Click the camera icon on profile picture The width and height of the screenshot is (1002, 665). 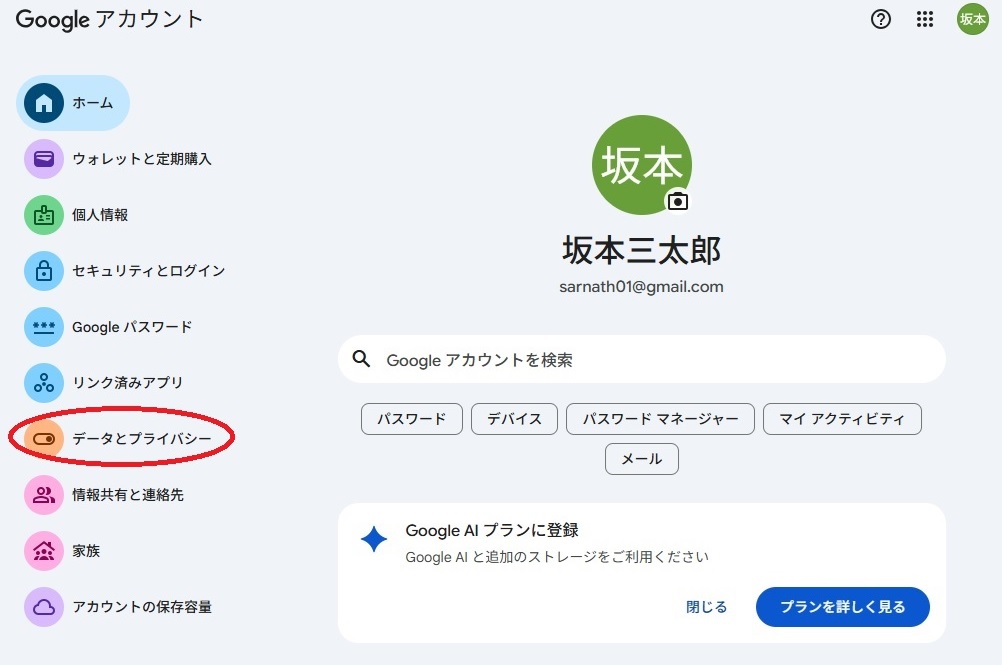678,201
